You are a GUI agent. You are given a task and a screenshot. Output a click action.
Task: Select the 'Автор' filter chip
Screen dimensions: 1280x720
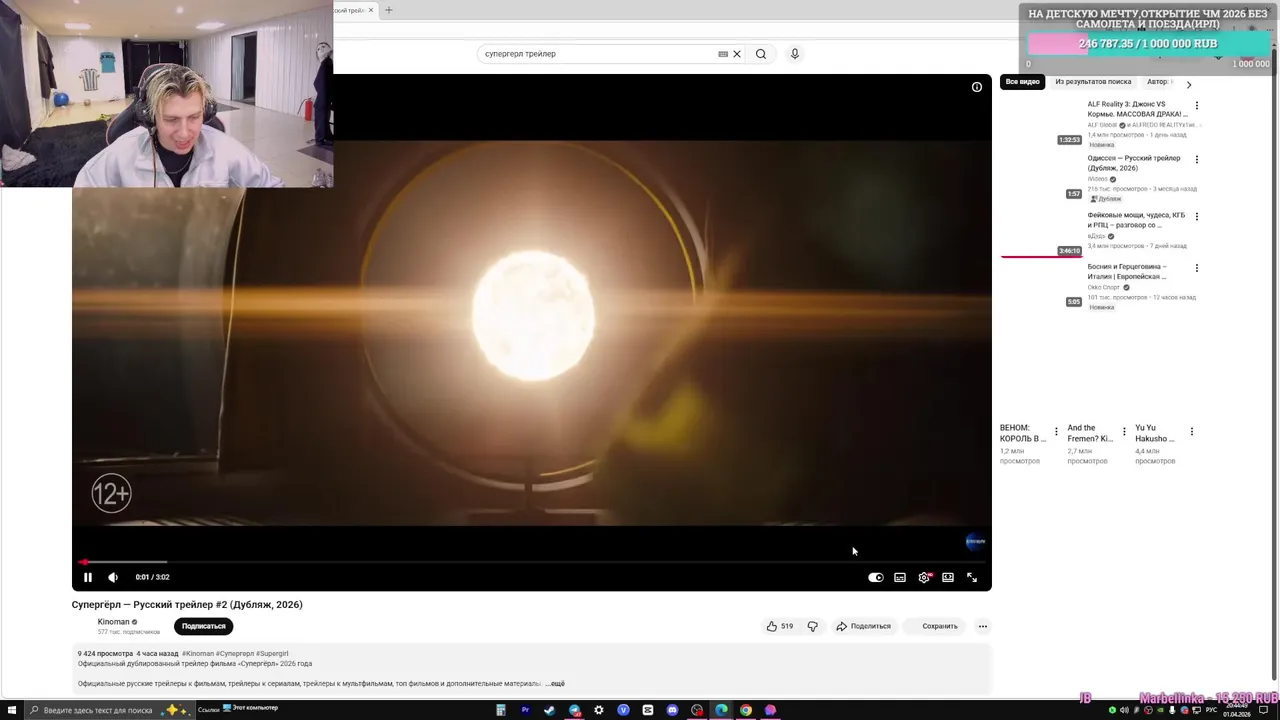pos(1158,82)
